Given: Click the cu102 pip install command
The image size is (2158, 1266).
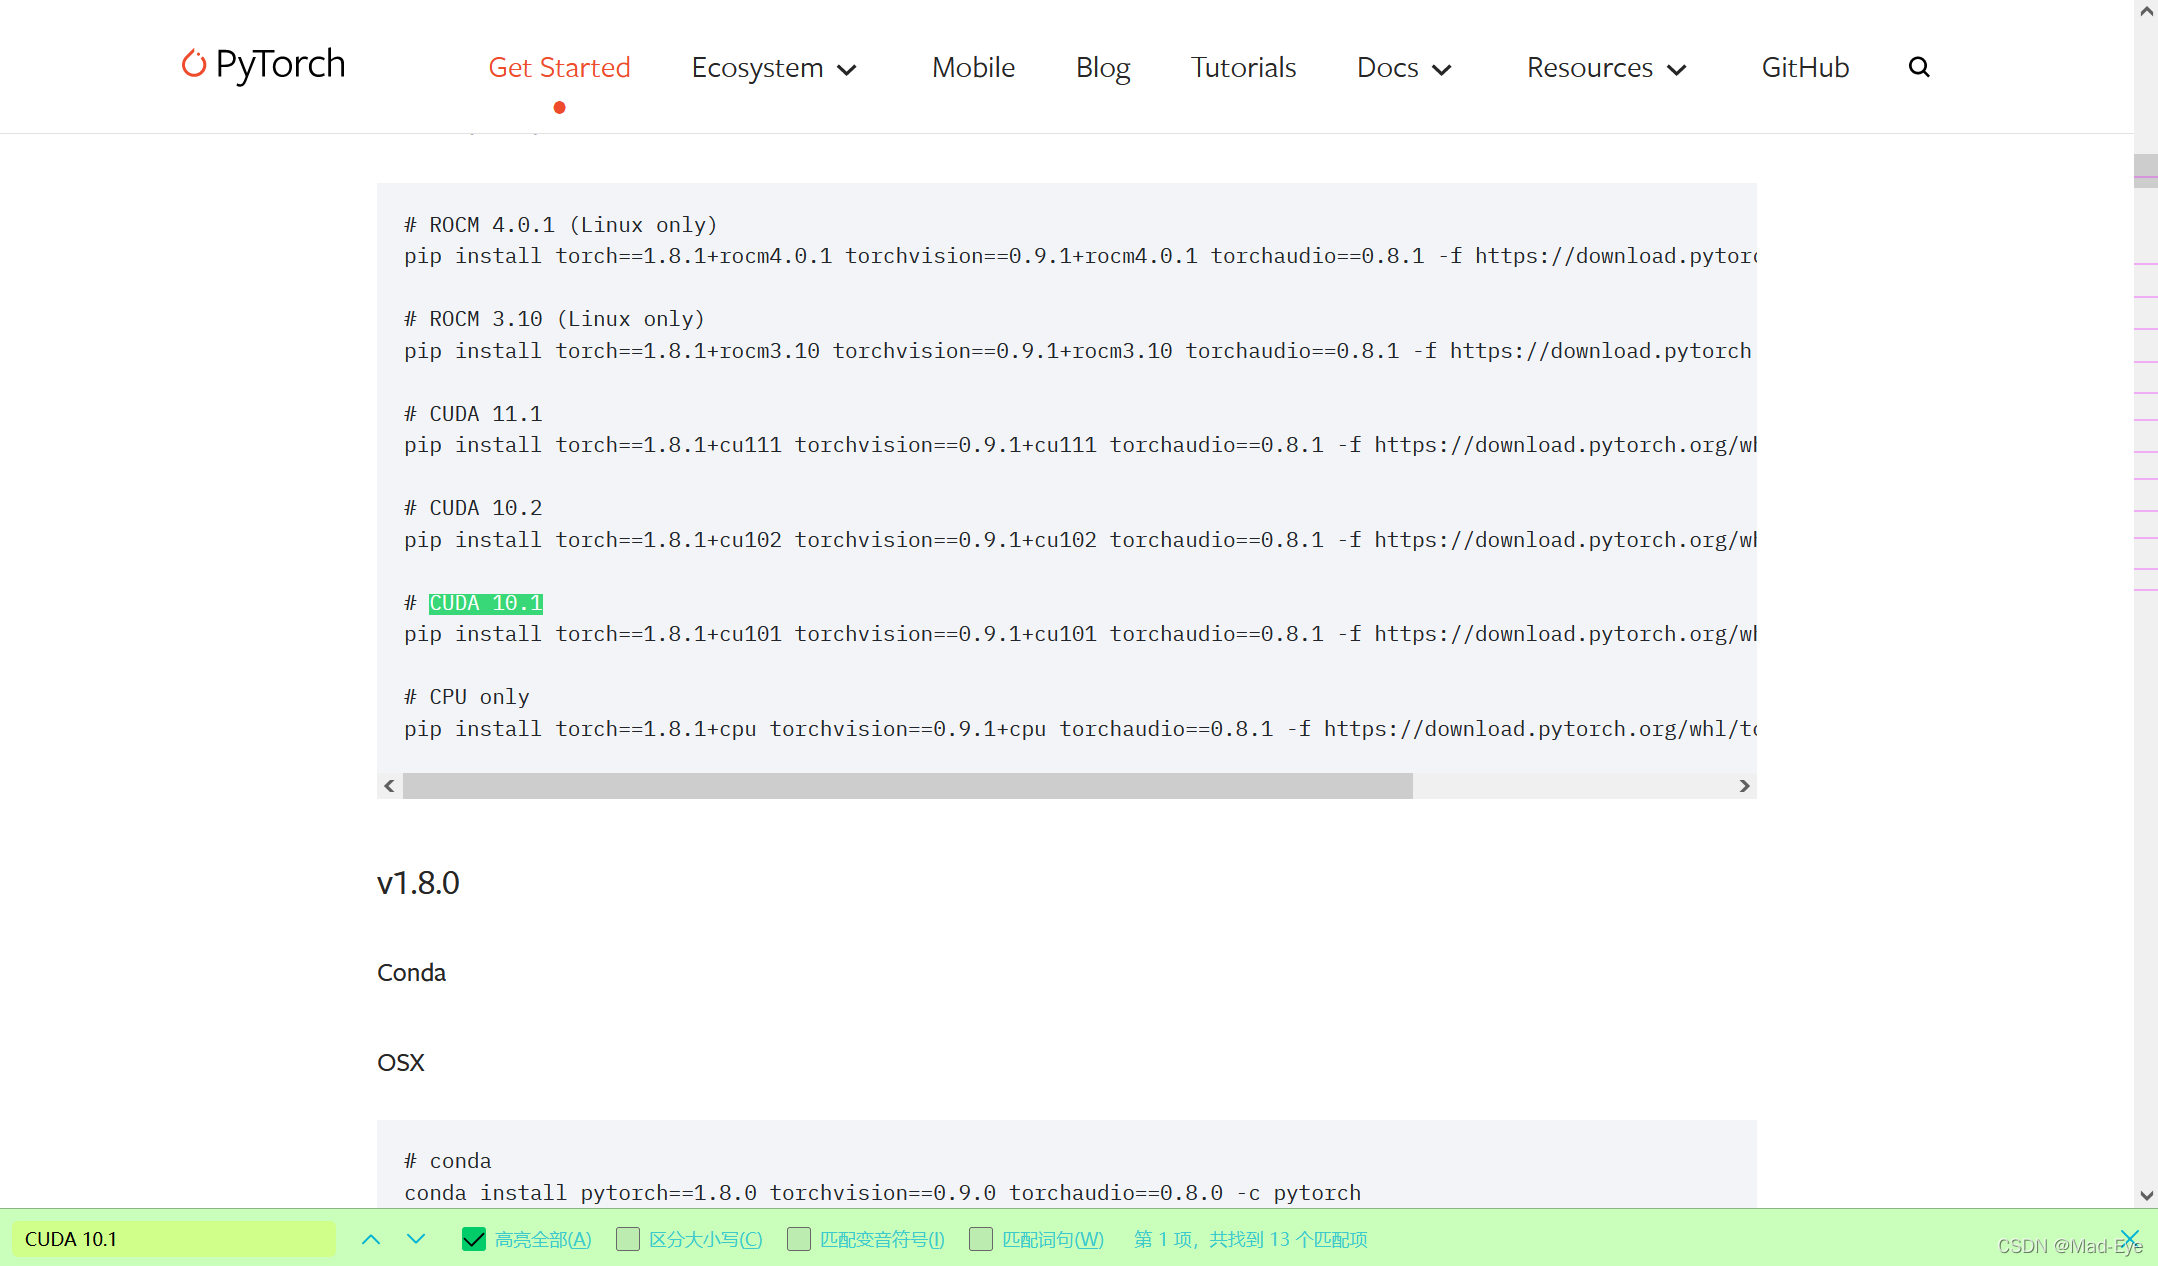Looking at the screenshot, I should click(x=1080, y=540).
